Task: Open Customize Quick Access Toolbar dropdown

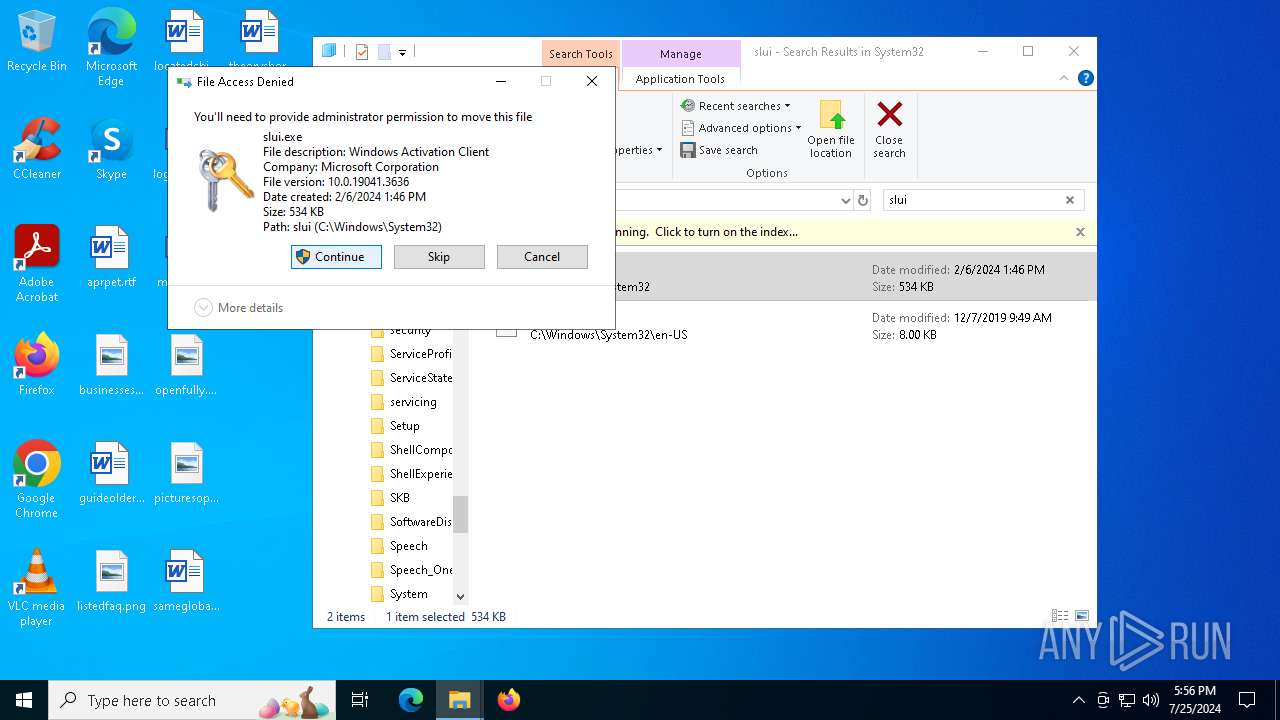Action: [402, 52]
